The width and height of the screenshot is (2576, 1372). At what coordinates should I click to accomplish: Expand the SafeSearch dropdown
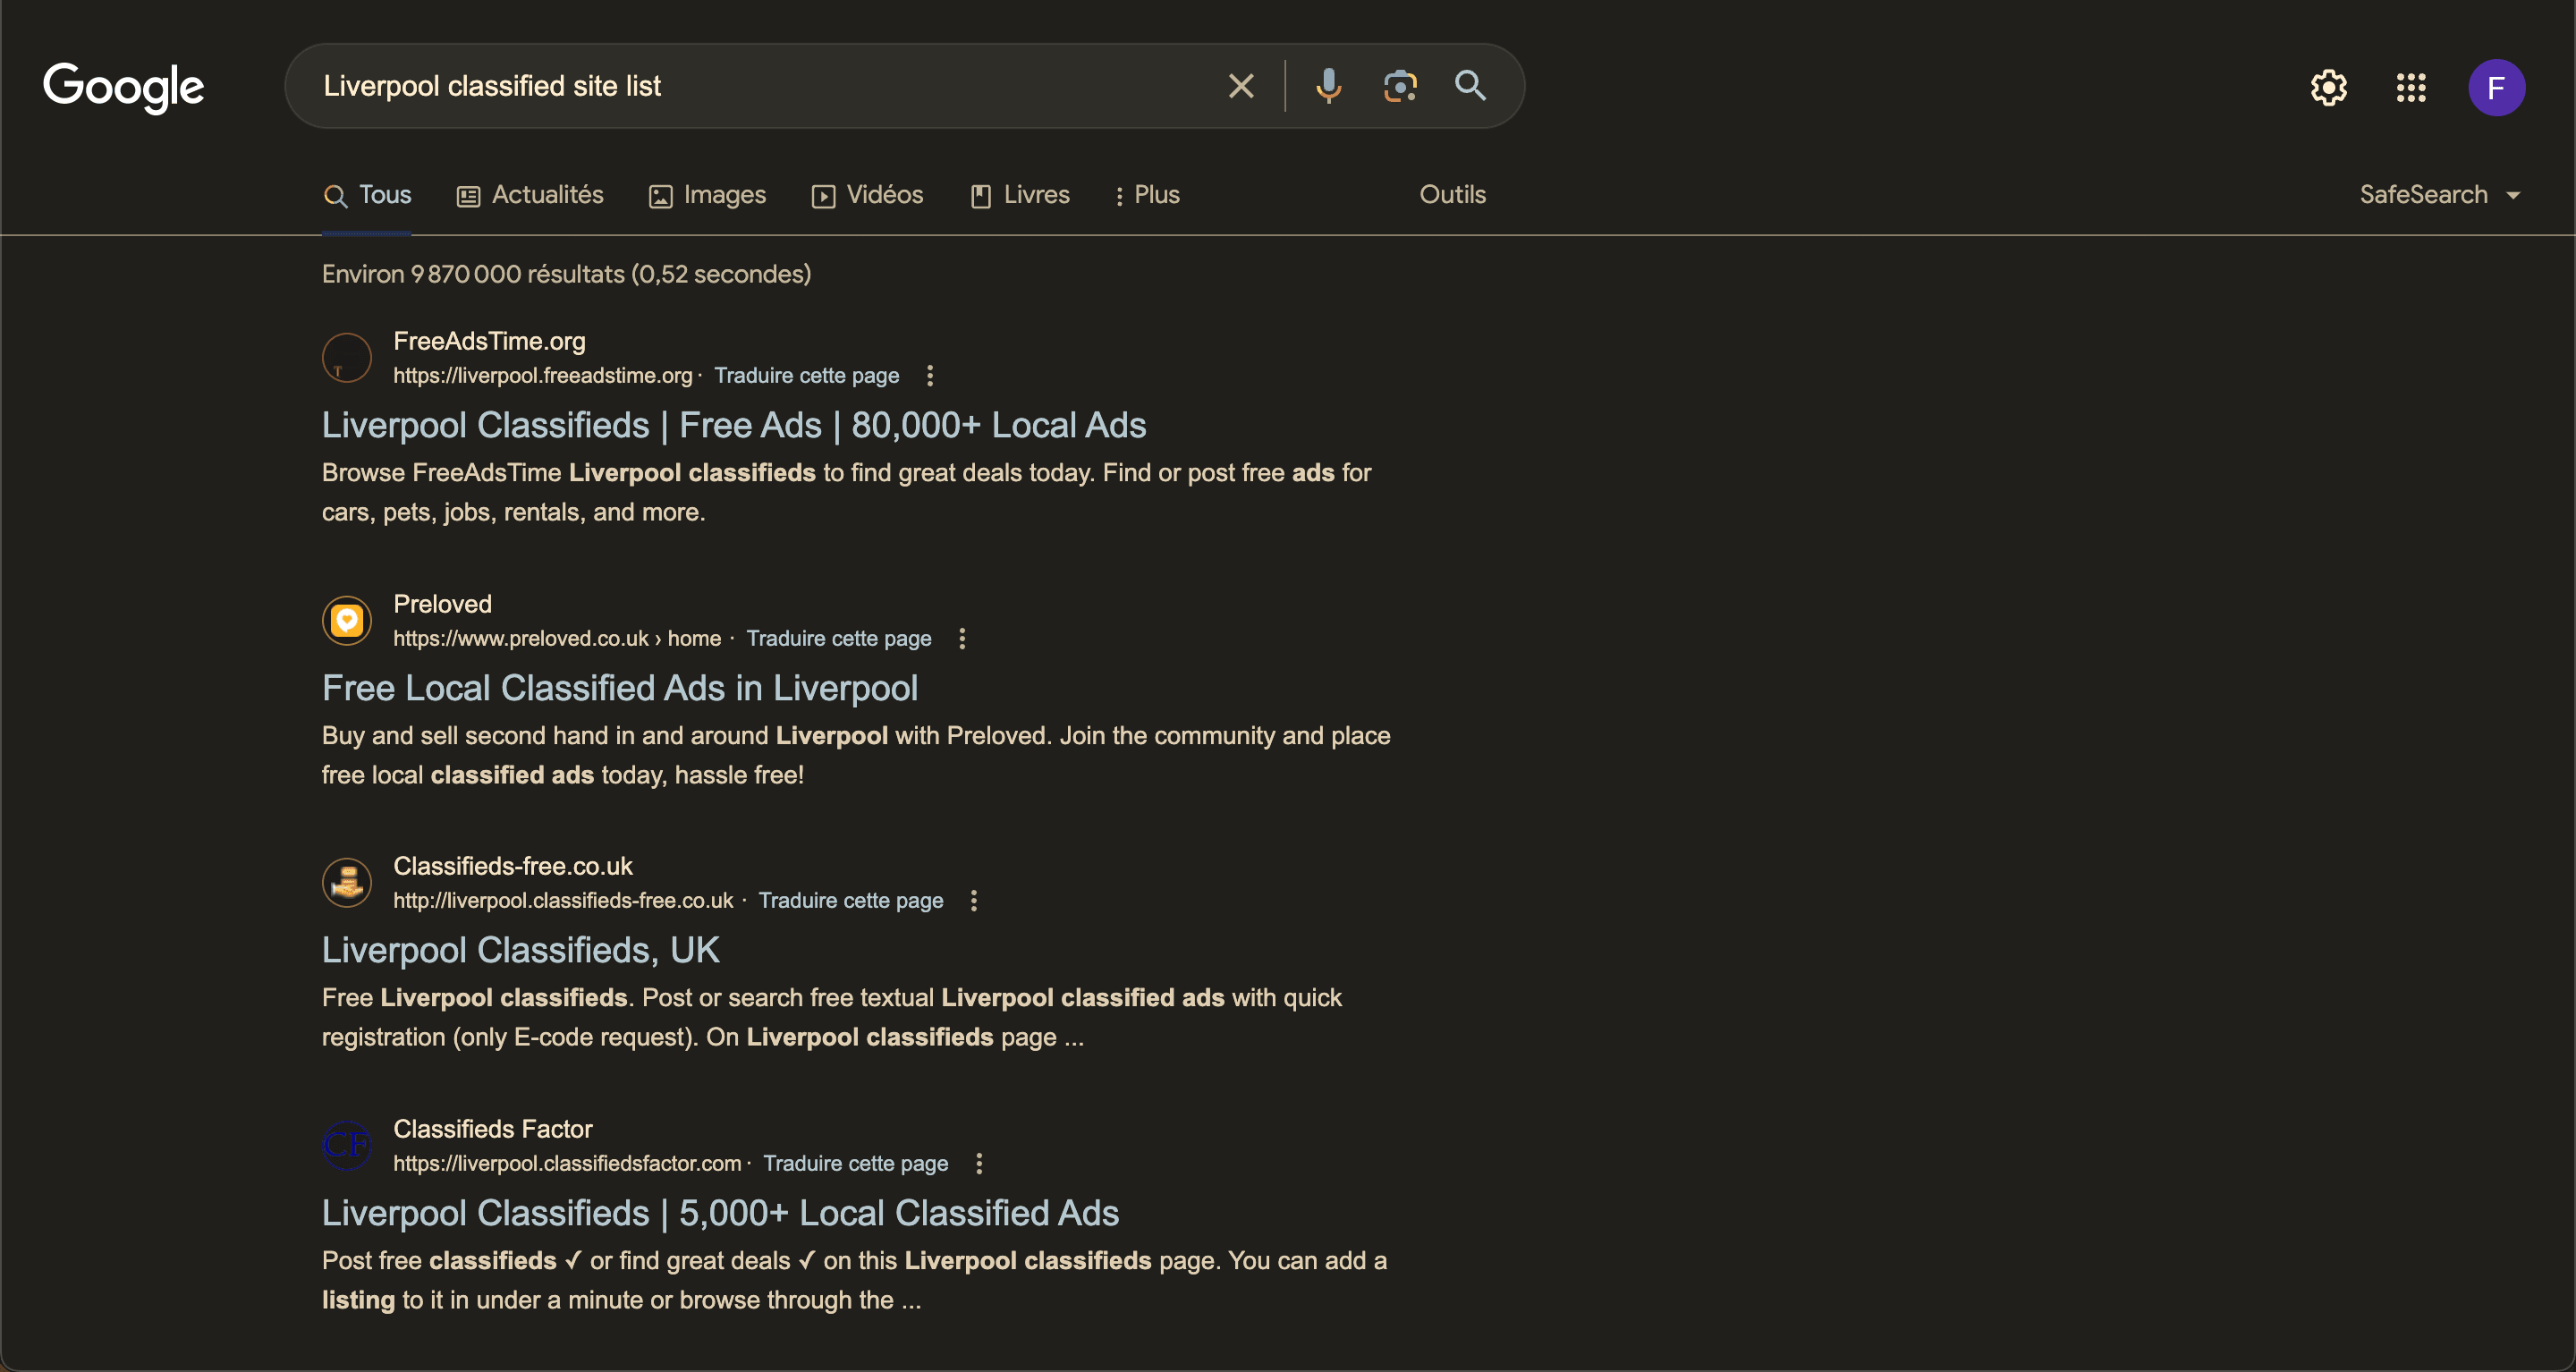pos(2439,195)
